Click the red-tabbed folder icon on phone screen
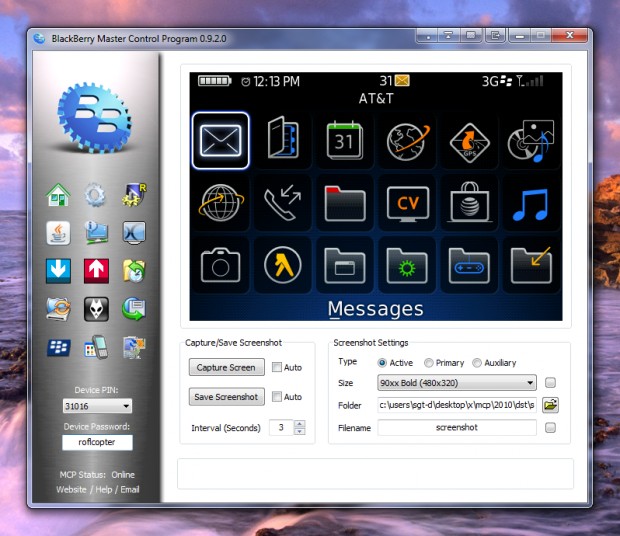This screenshot has width=620, height=536. (x=345, y=204)
